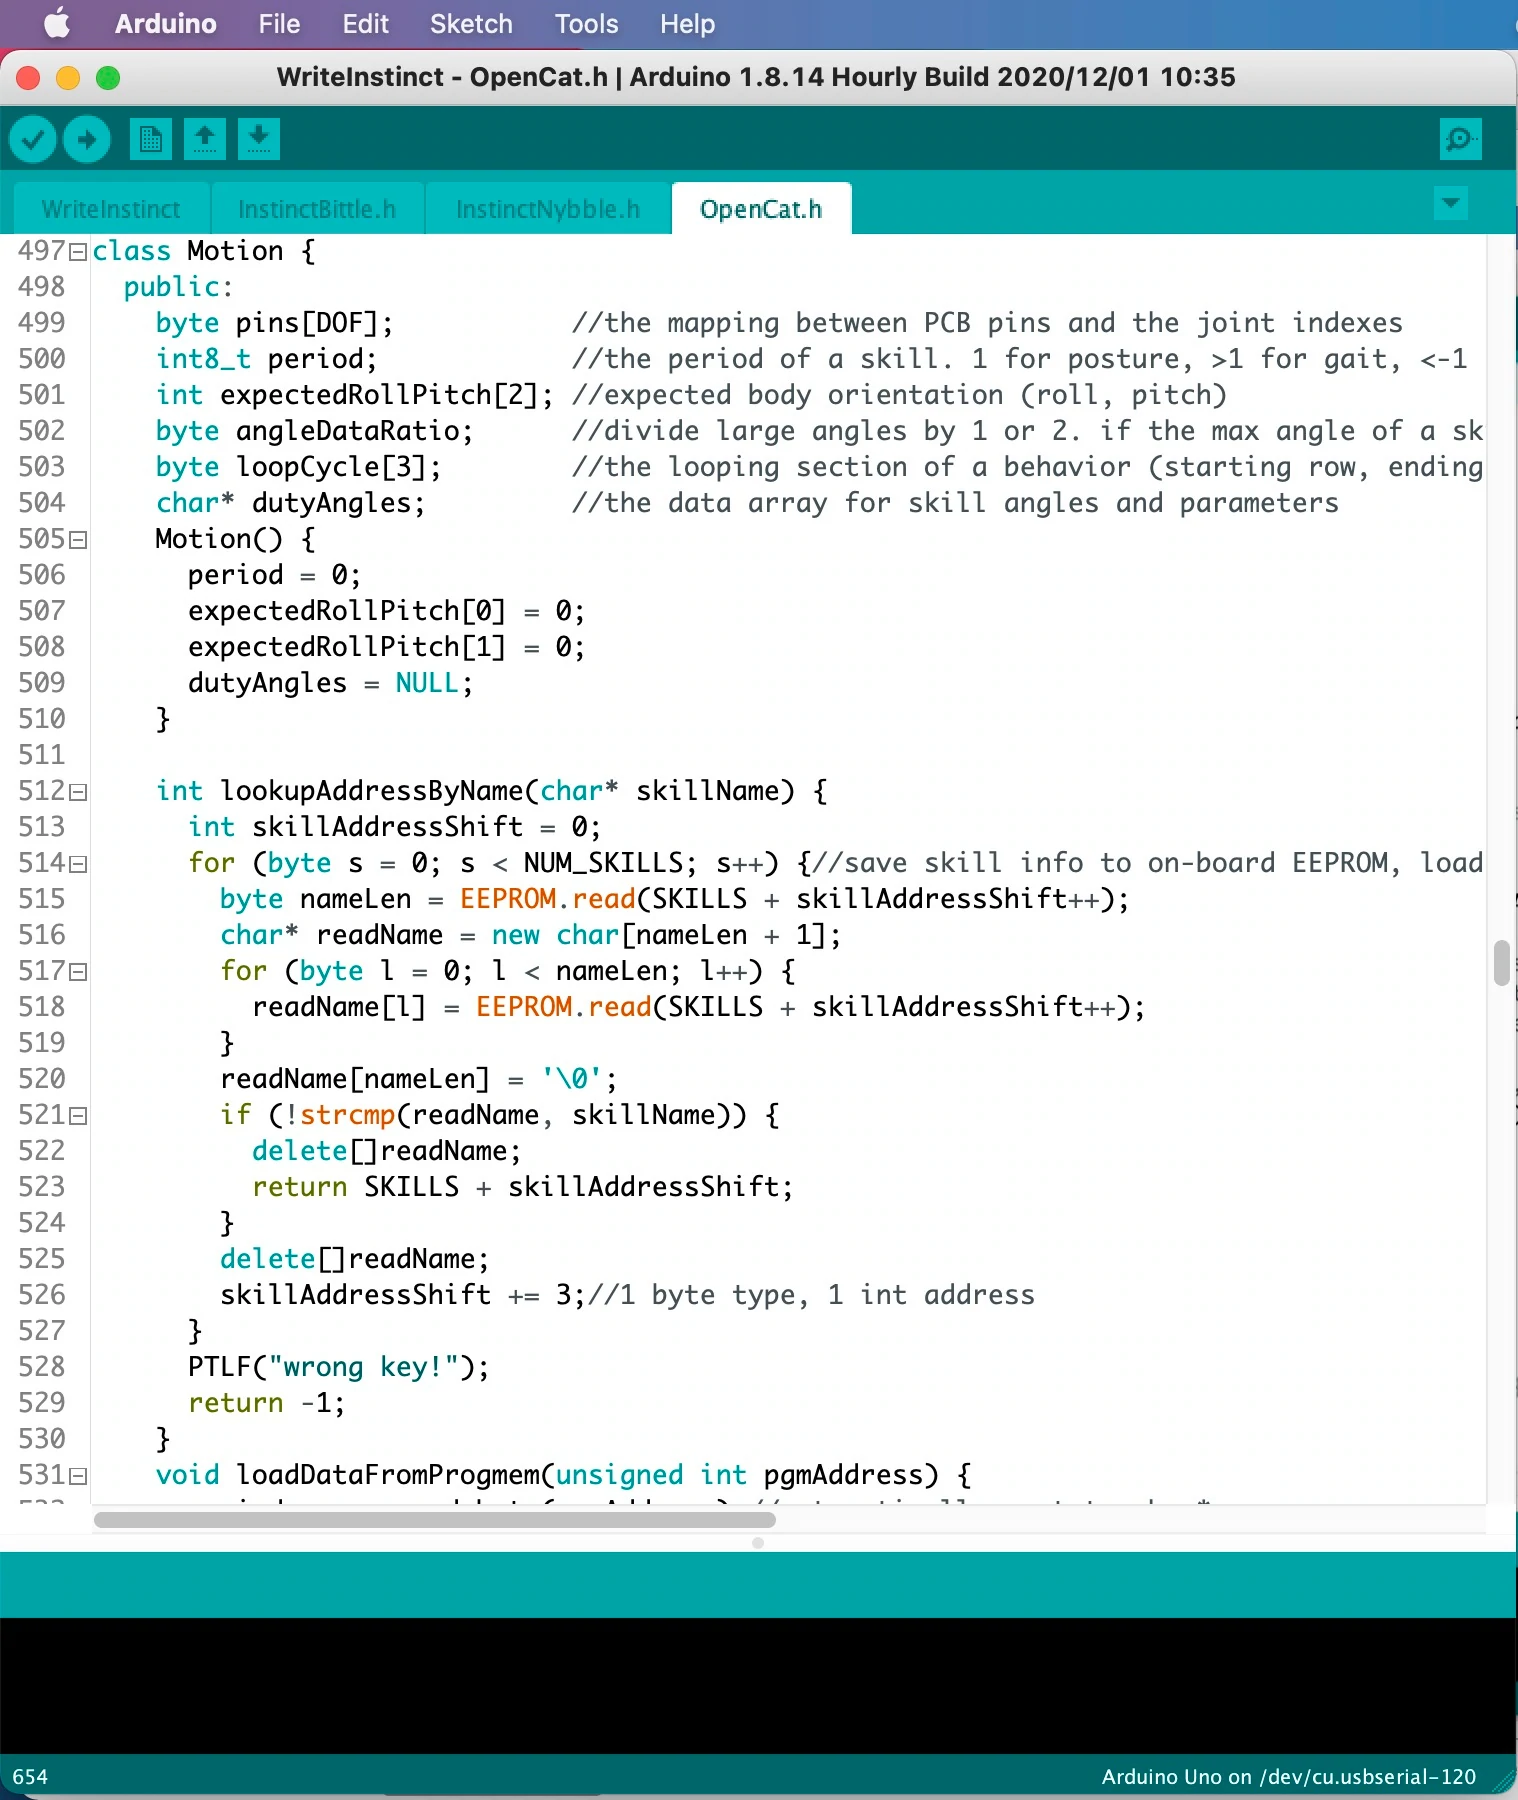1518x1800 pixels.
Task: Click 'byte loopCycle[3];' declaration
Action: 298,467
